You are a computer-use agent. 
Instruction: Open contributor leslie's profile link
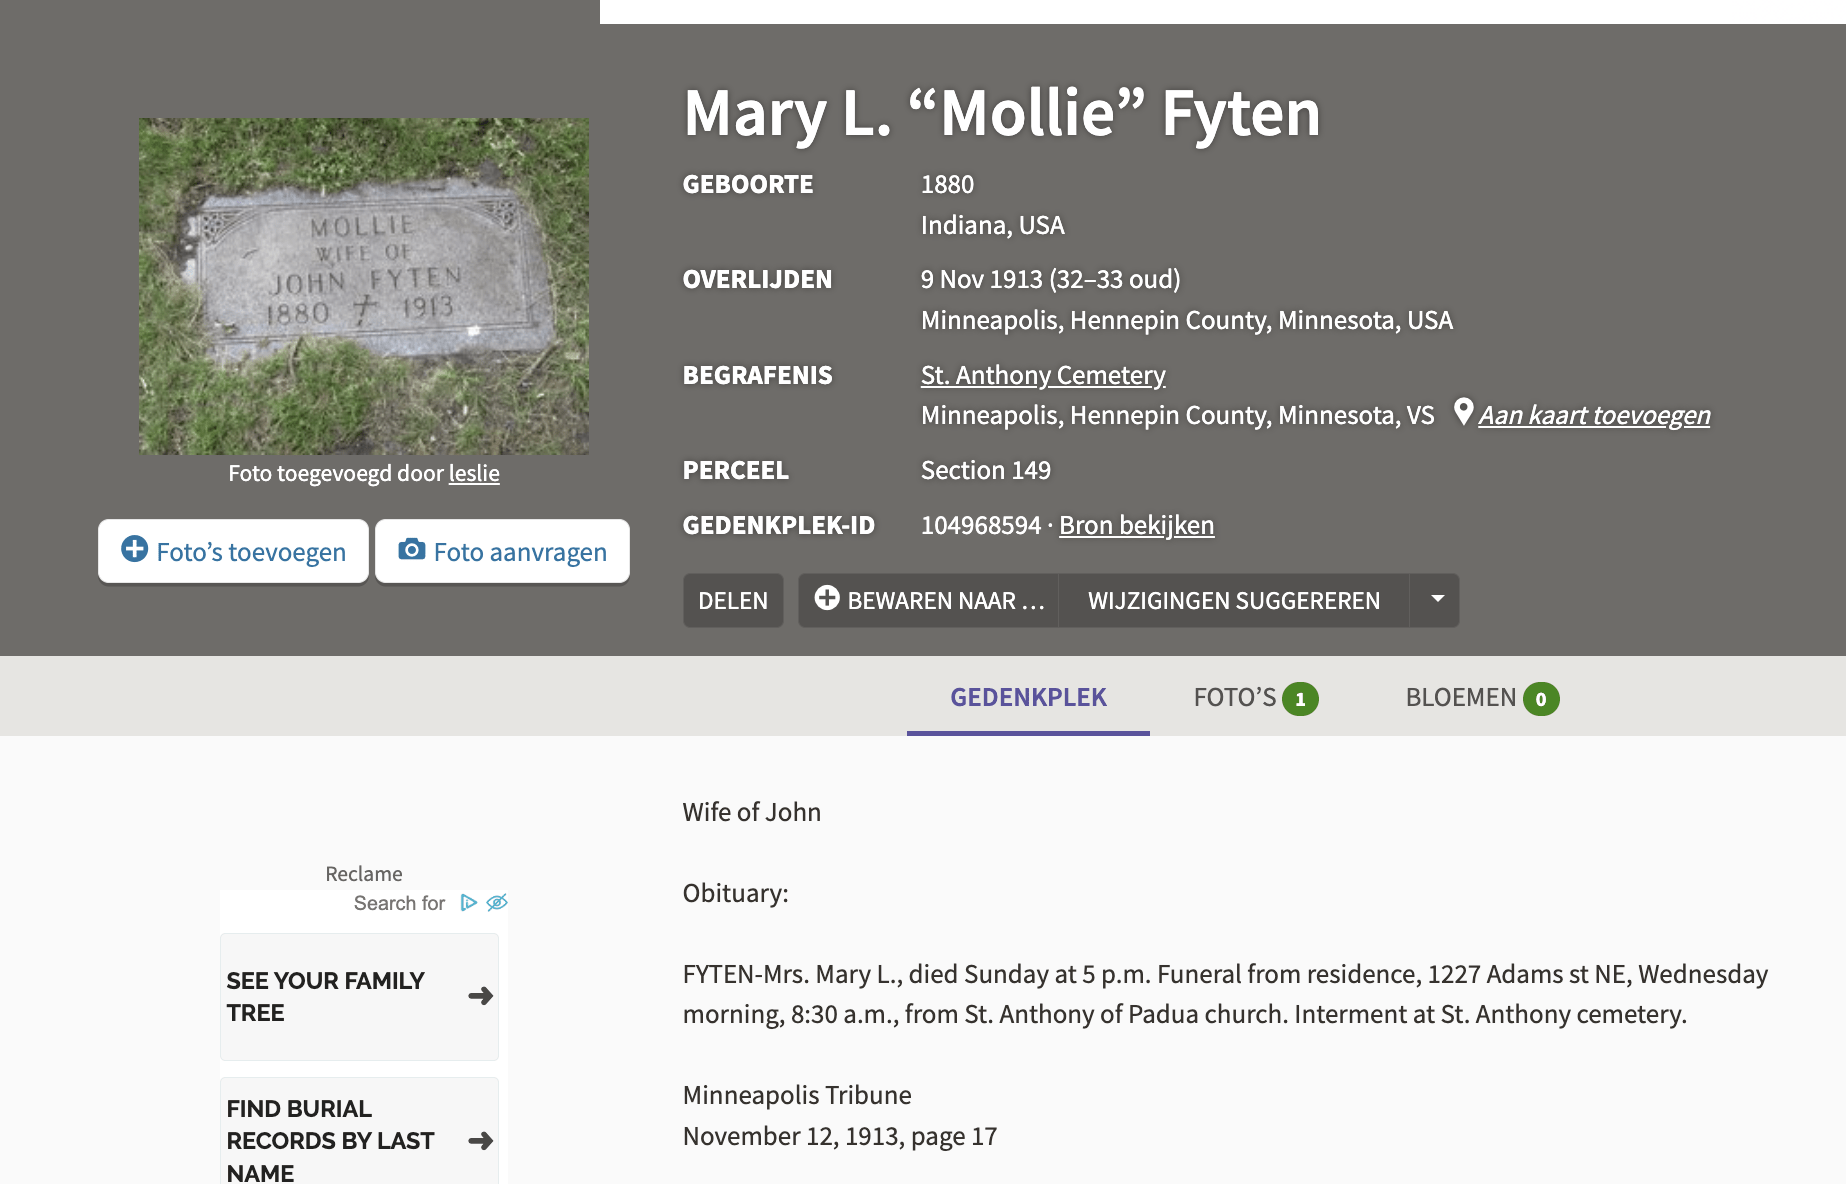(x=474, y=473)
